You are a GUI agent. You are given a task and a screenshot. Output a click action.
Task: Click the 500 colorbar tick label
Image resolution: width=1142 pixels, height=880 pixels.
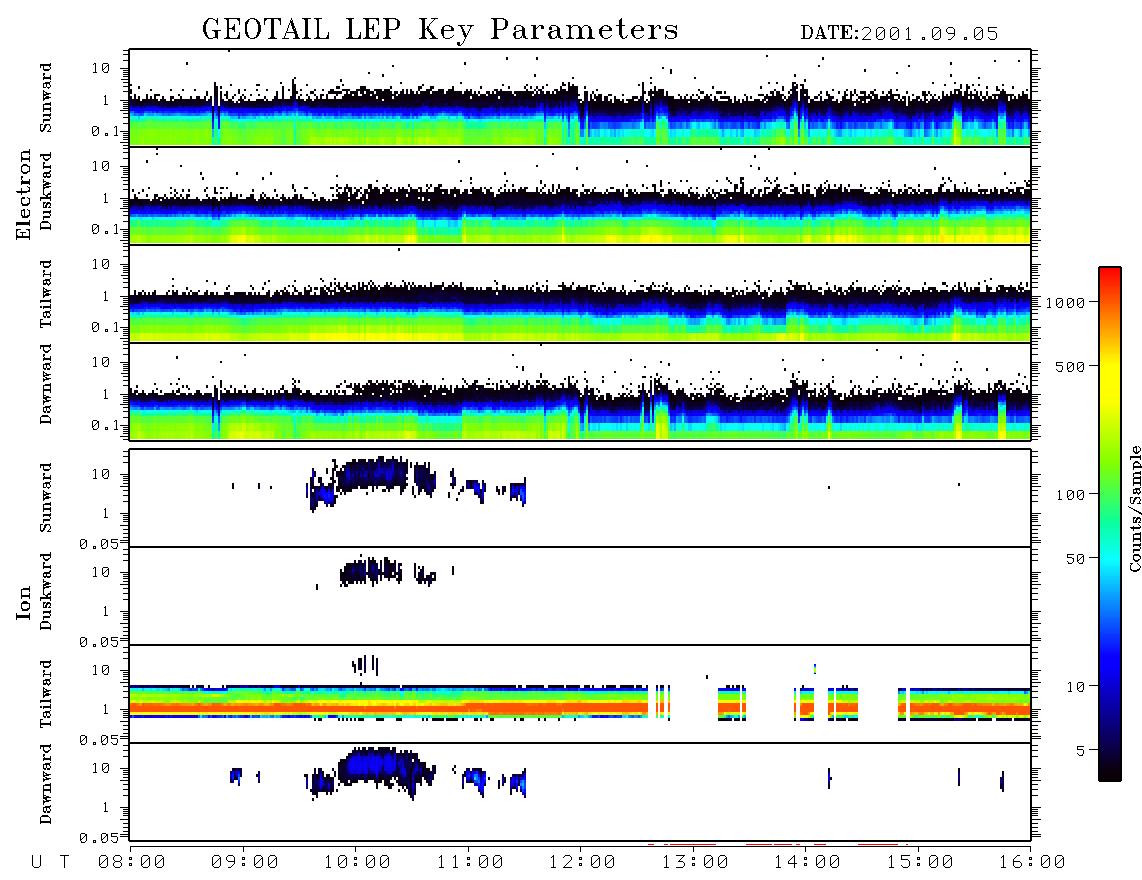click(x=1070, y=366)
